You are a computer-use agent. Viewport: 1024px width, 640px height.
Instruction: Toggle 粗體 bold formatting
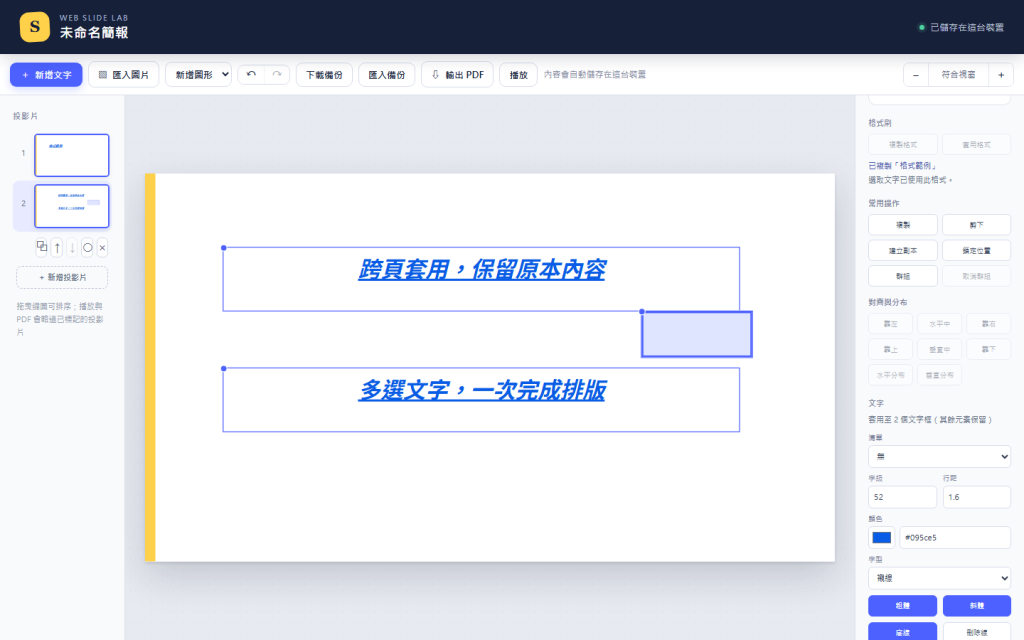(903, 605)
